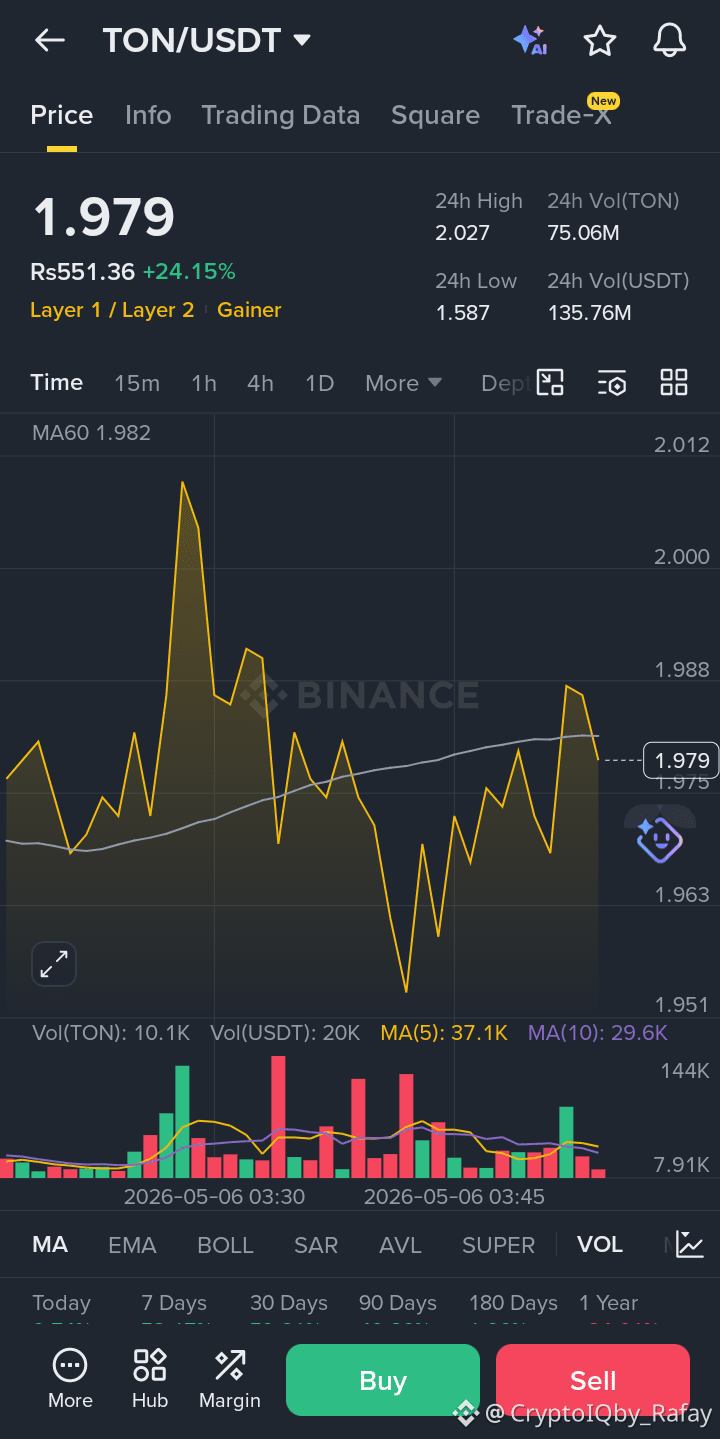Screen dimensions: 720x1439
Task: Click the 2026-05-06 03:45 time axis label
Action: point(454,1196)
